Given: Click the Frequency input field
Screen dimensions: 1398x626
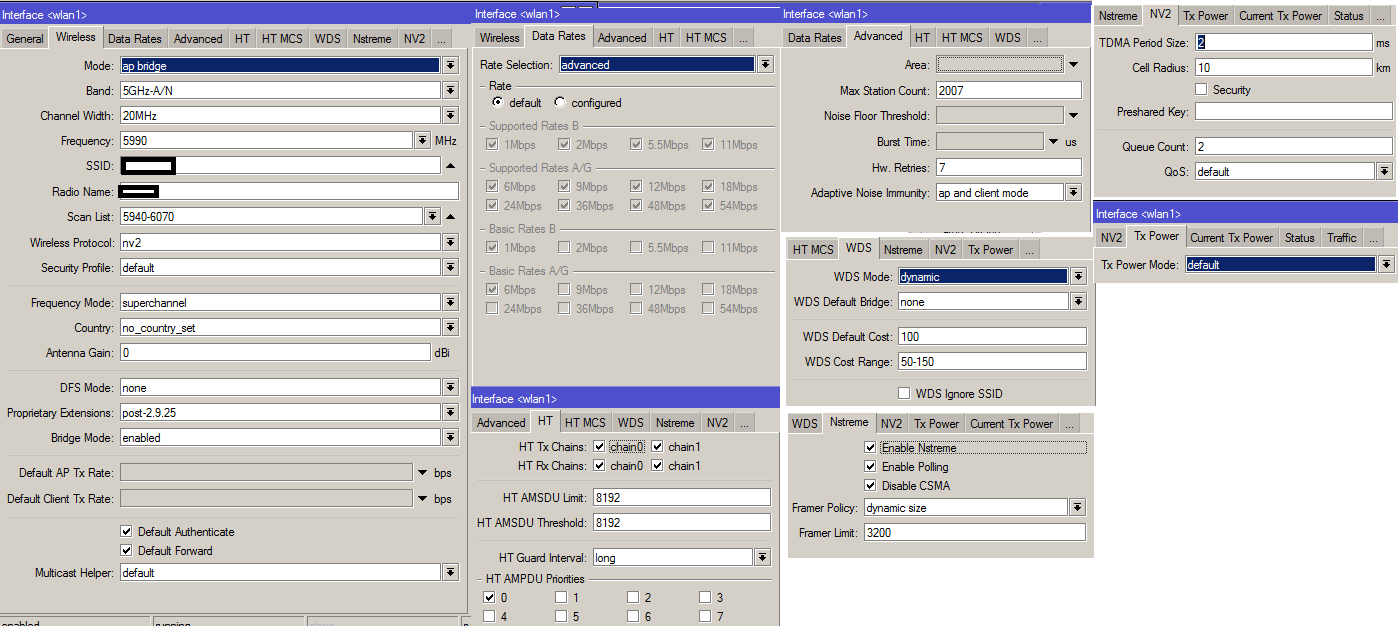Looking at the screenshot, I should click(x=266, y=141).
